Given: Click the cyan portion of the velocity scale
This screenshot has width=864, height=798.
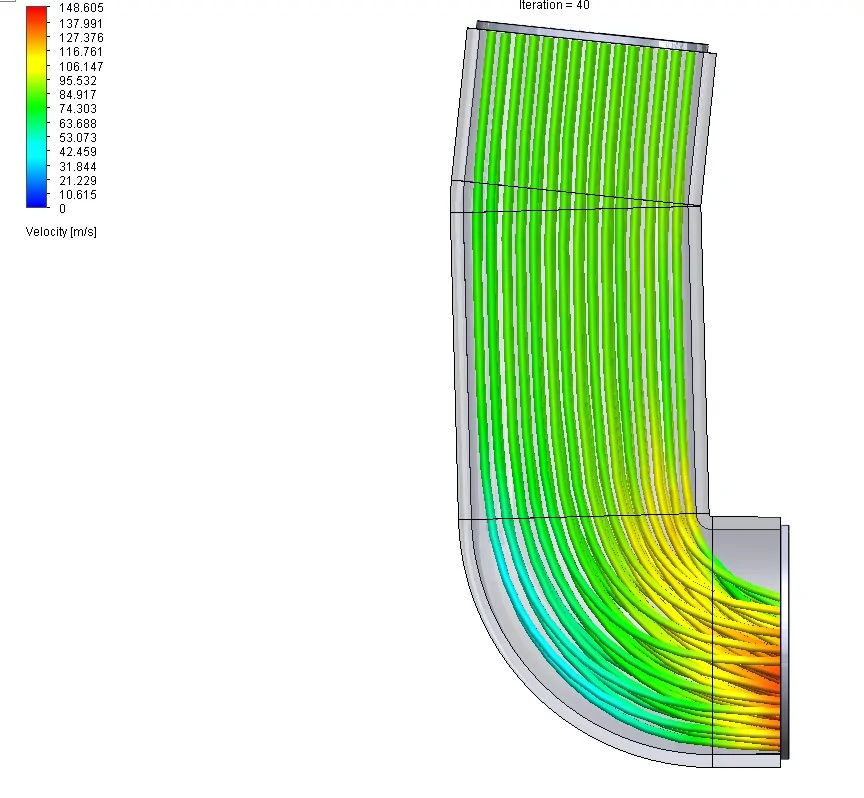Looking at the screenshot, I should point(34,150).
